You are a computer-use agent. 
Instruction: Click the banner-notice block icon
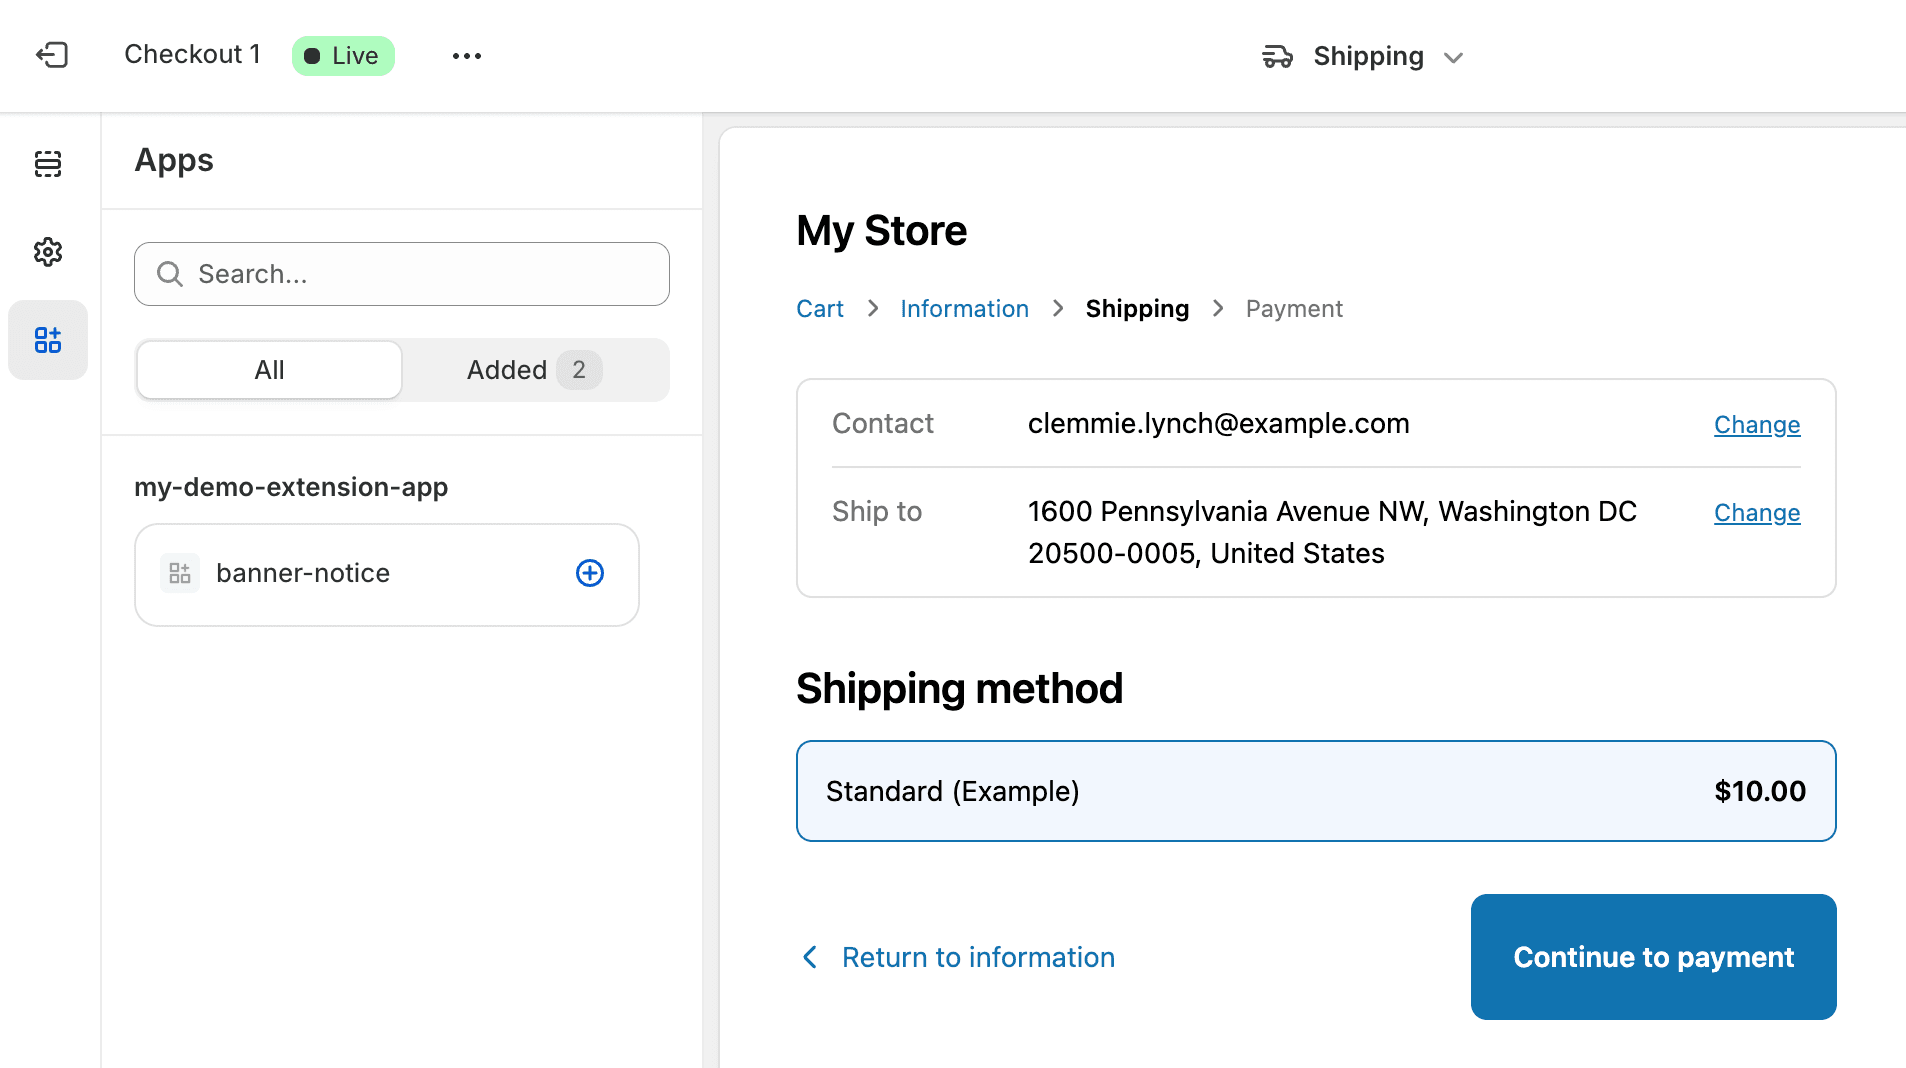180,573
